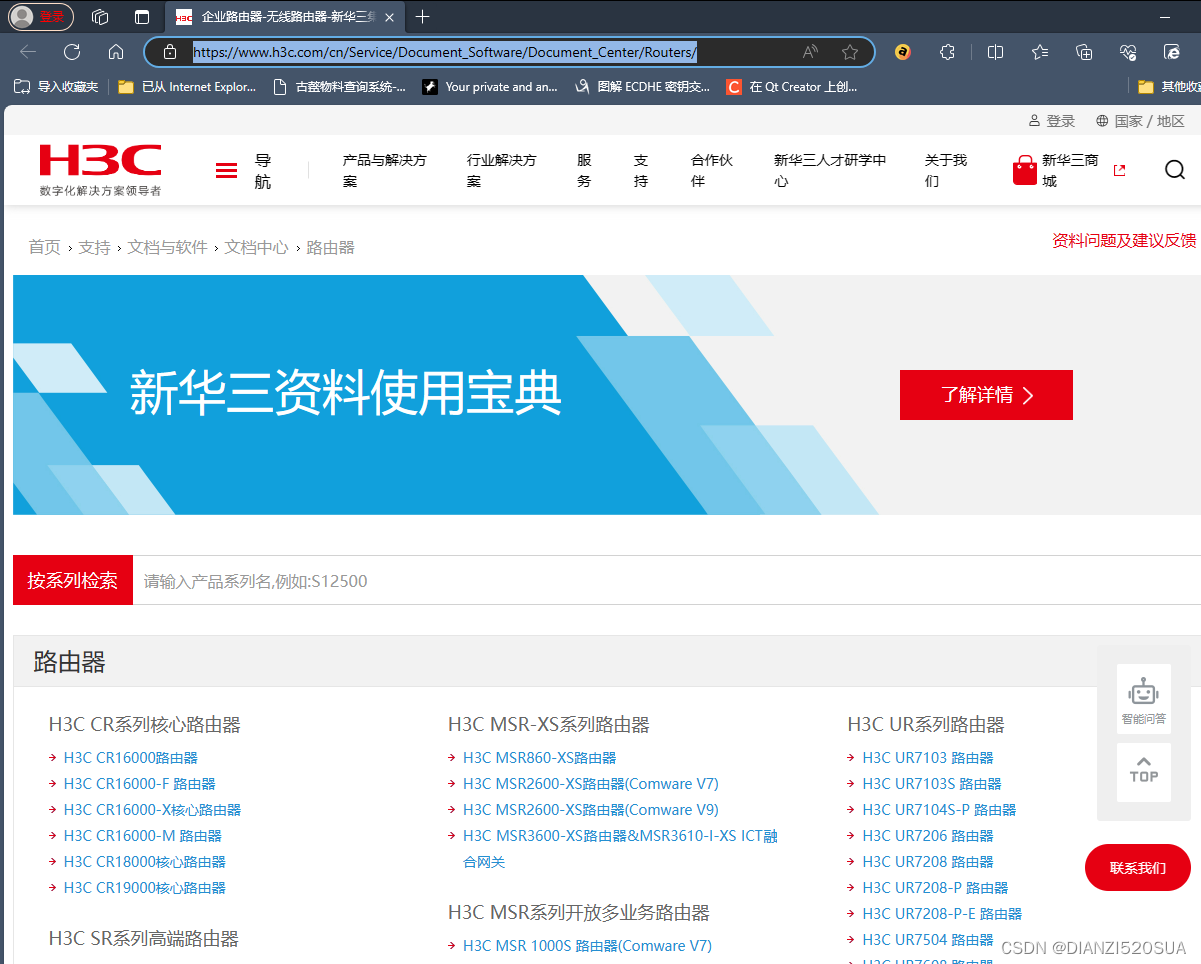Go to 文档与软件 in breadcrumb
This screenshot has height=964, width=1201.
point(167,247)
